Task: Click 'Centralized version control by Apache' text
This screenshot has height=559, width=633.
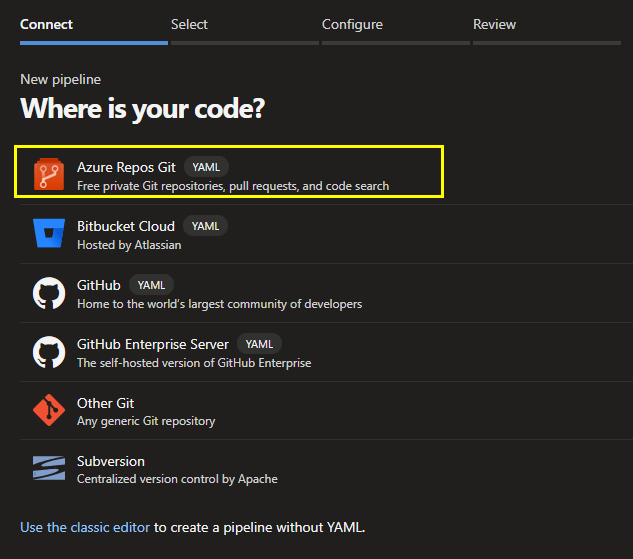Action: (x=177, y=479)
